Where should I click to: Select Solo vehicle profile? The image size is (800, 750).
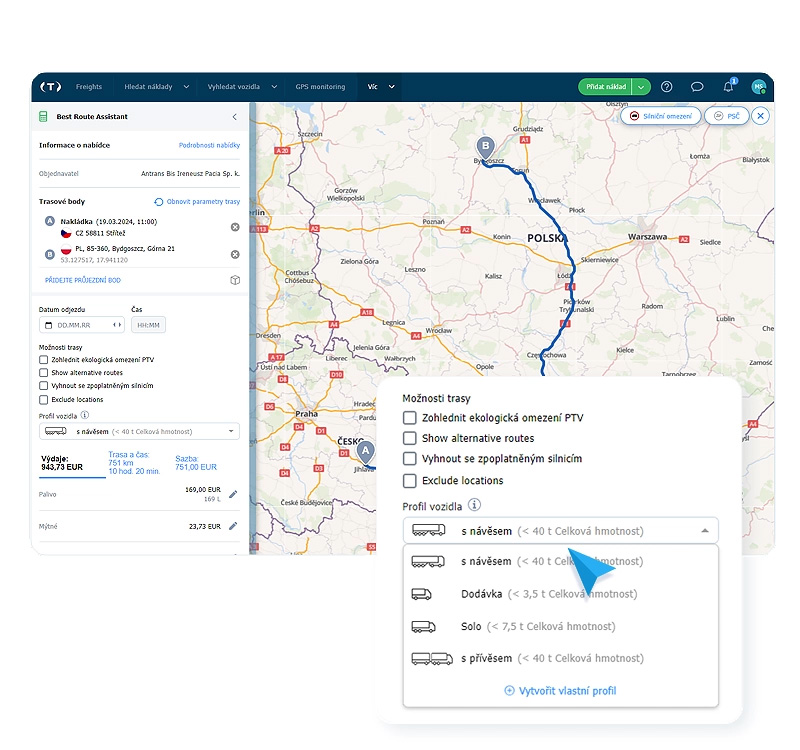tap(560, 626)
